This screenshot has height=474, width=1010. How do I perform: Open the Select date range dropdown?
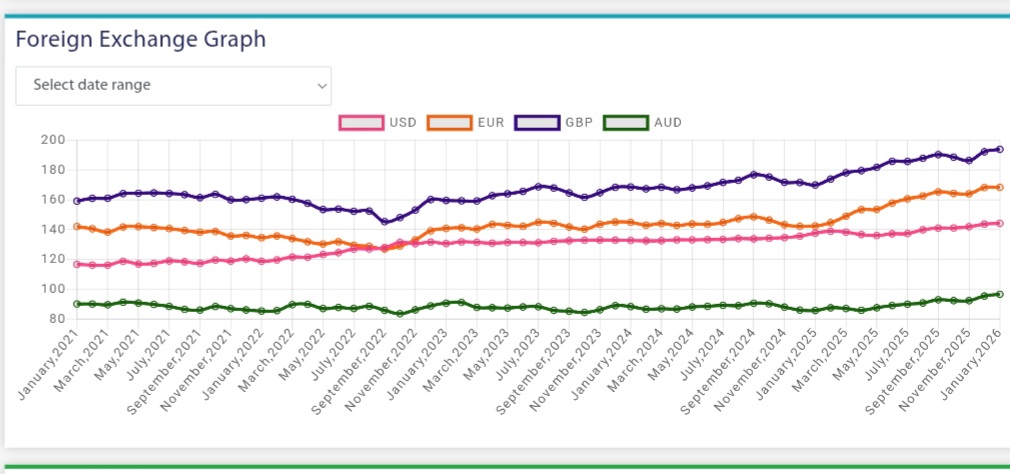[172, 85]
